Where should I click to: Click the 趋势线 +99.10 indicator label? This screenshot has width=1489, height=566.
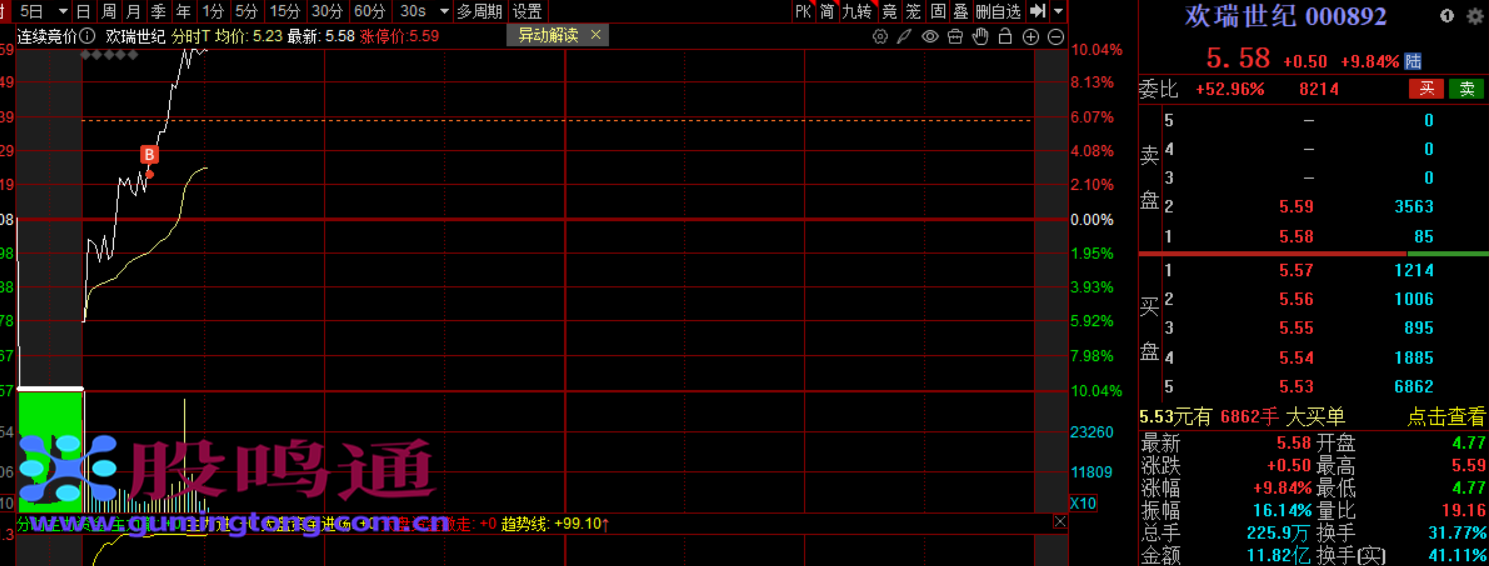coord(555,523)
